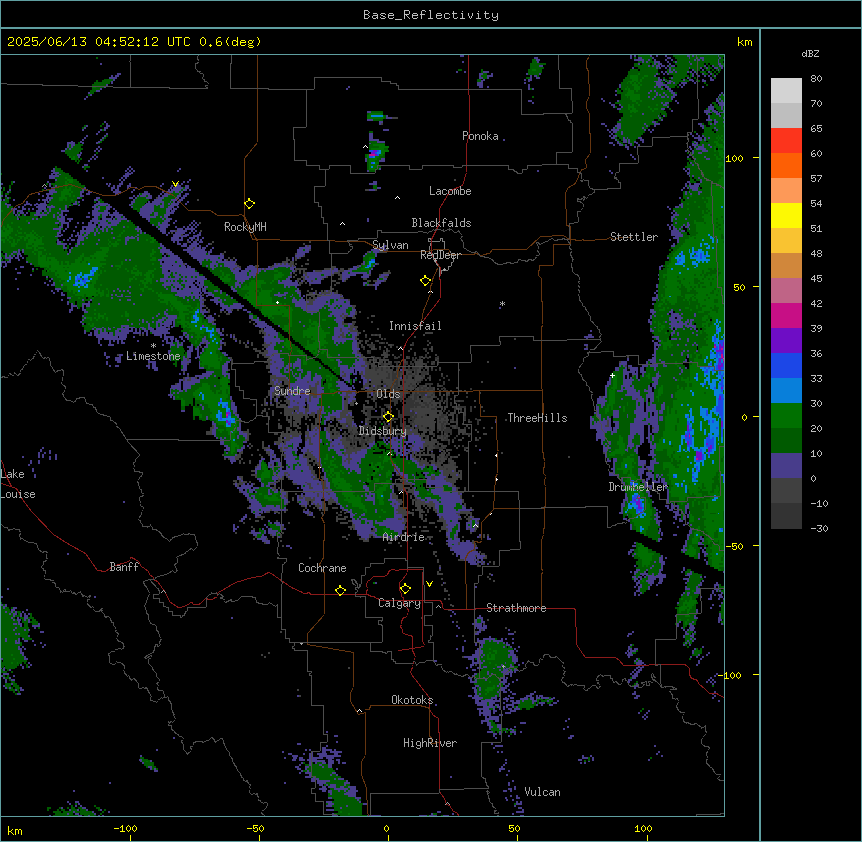The image size is (862, 842).
Task: Click the dBZ legend heading
Action: click(x=810, y=54)
